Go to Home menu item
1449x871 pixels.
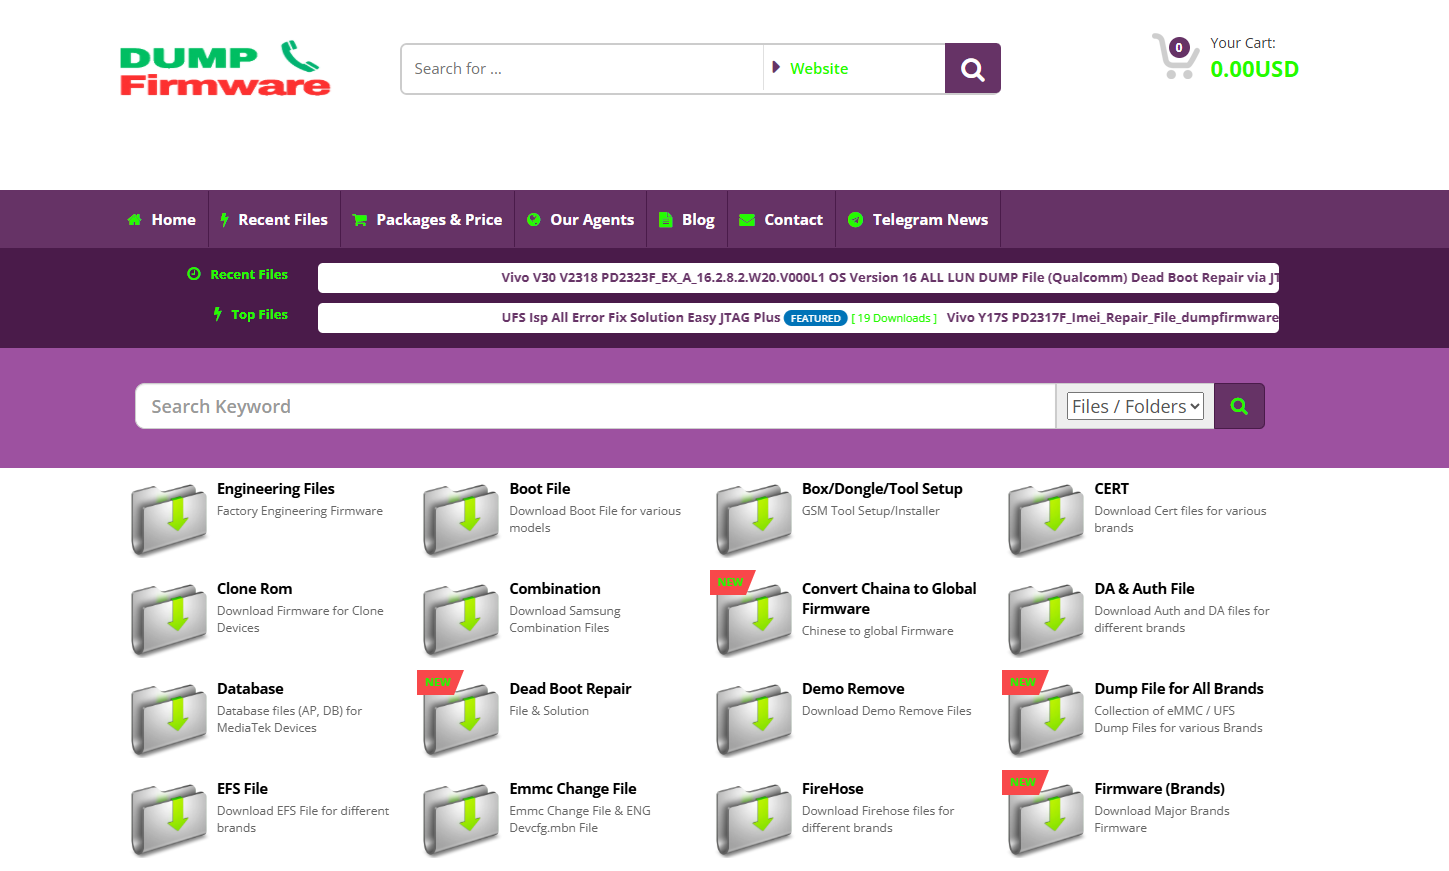pos(162,219)
